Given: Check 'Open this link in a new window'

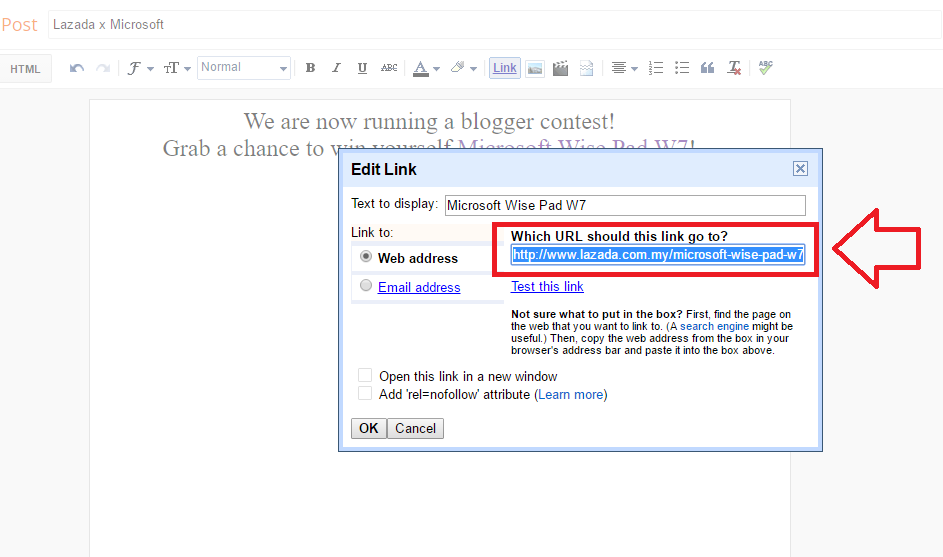Looking at the screenshot, I should point(366,376).
